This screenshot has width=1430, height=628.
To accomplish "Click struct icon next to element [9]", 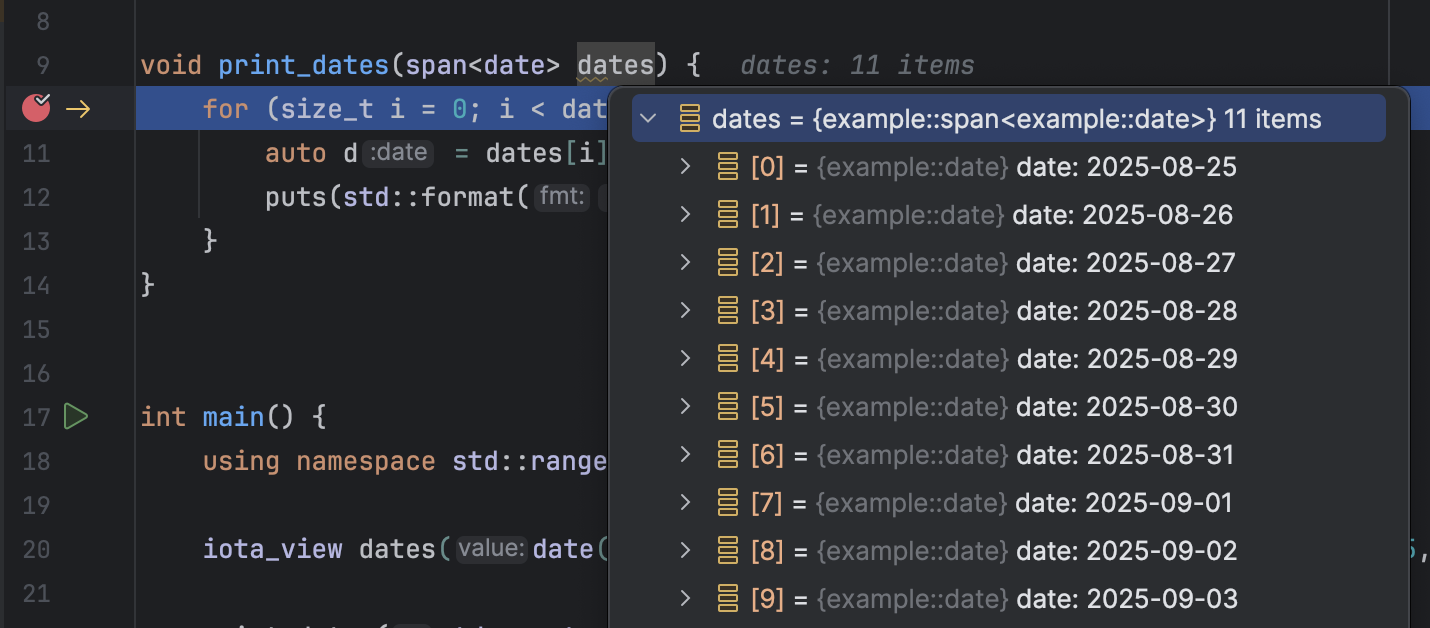I will [727, 598].
